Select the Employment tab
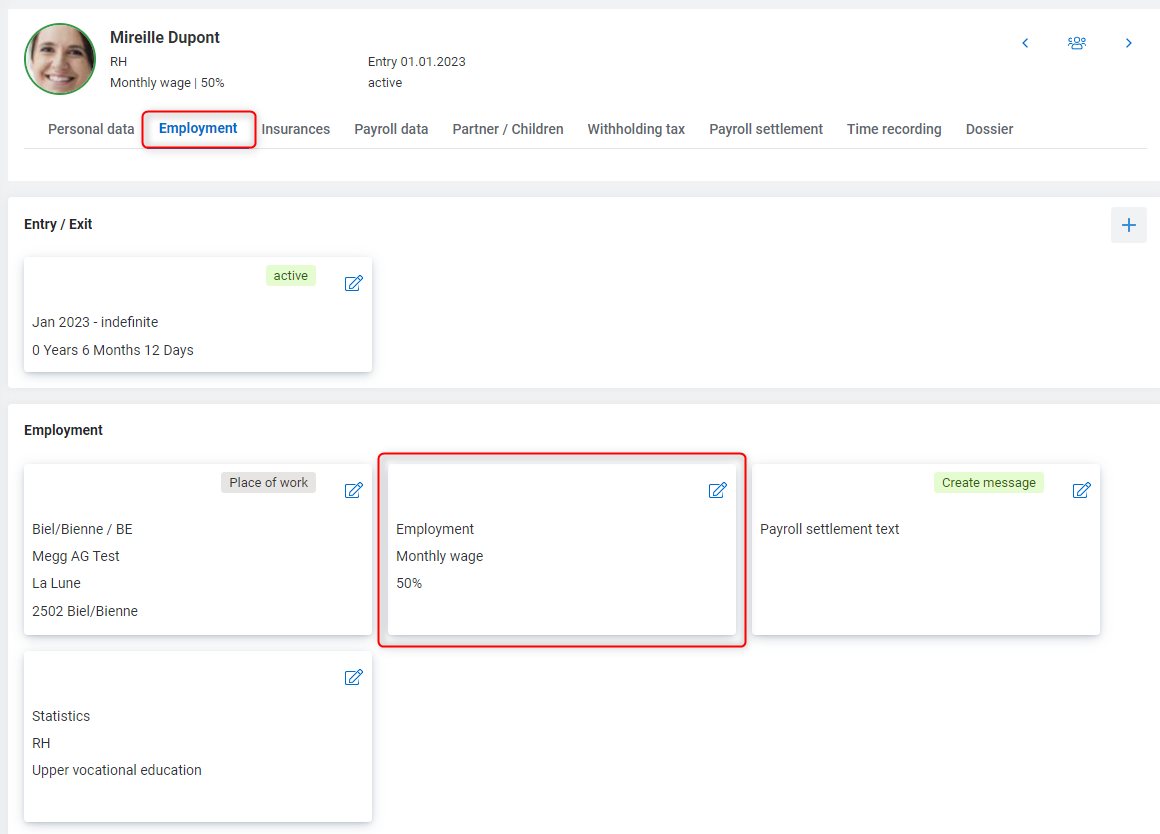Screen dimensions: 1160x834 point(198,128)
